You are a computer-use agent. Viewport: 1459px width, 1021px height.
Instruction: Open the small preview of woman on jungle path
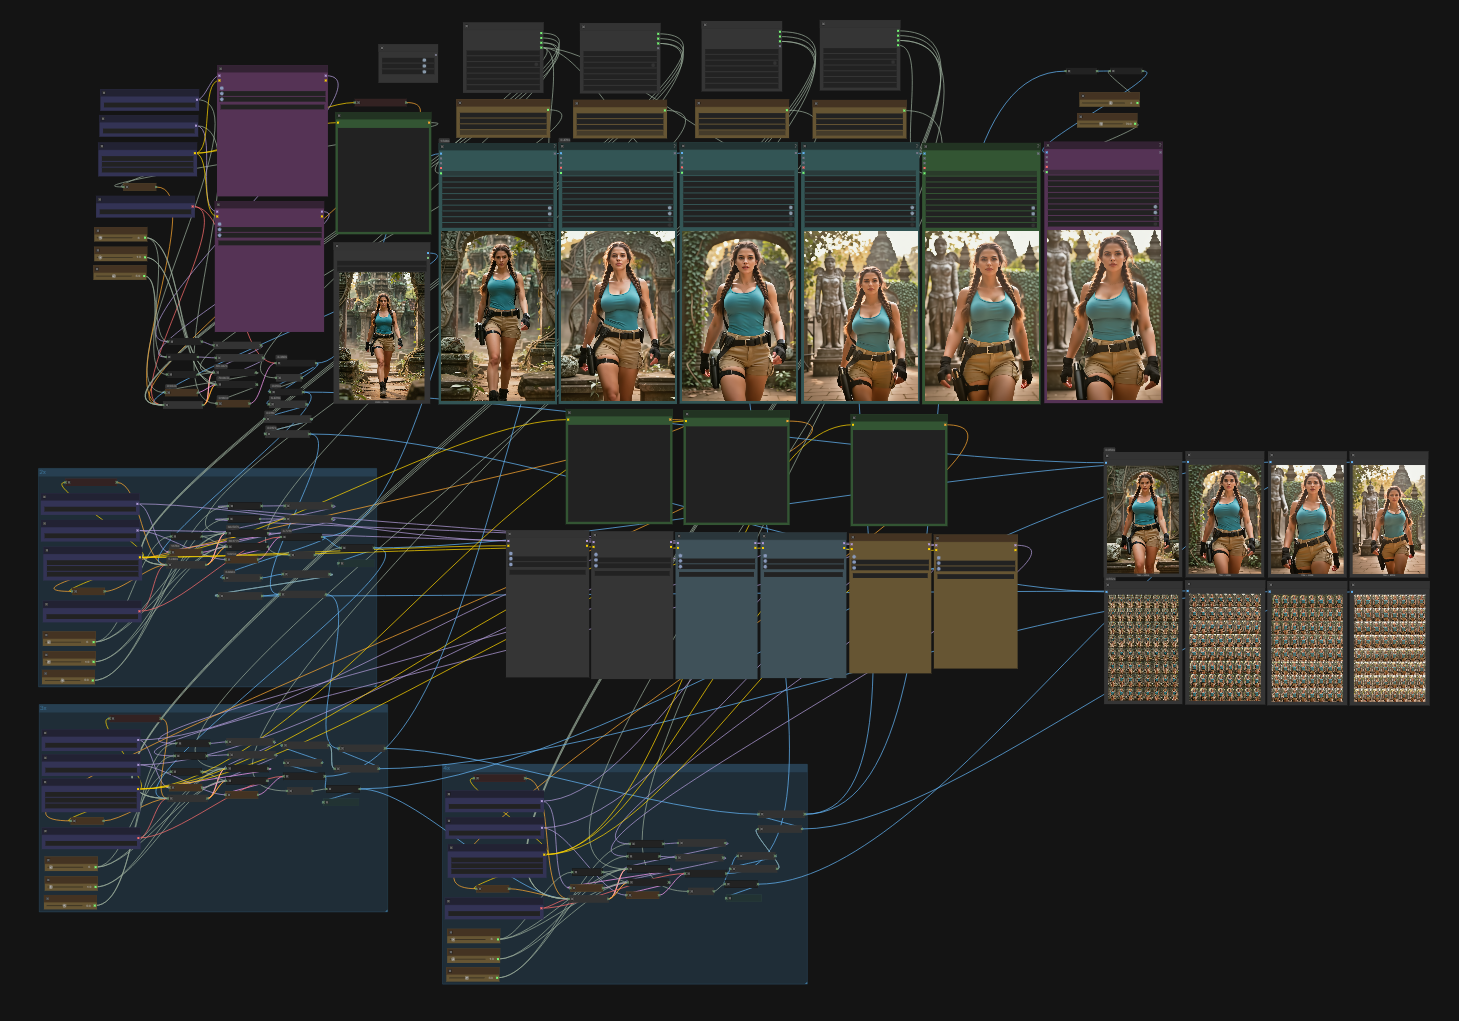(382, 335)
